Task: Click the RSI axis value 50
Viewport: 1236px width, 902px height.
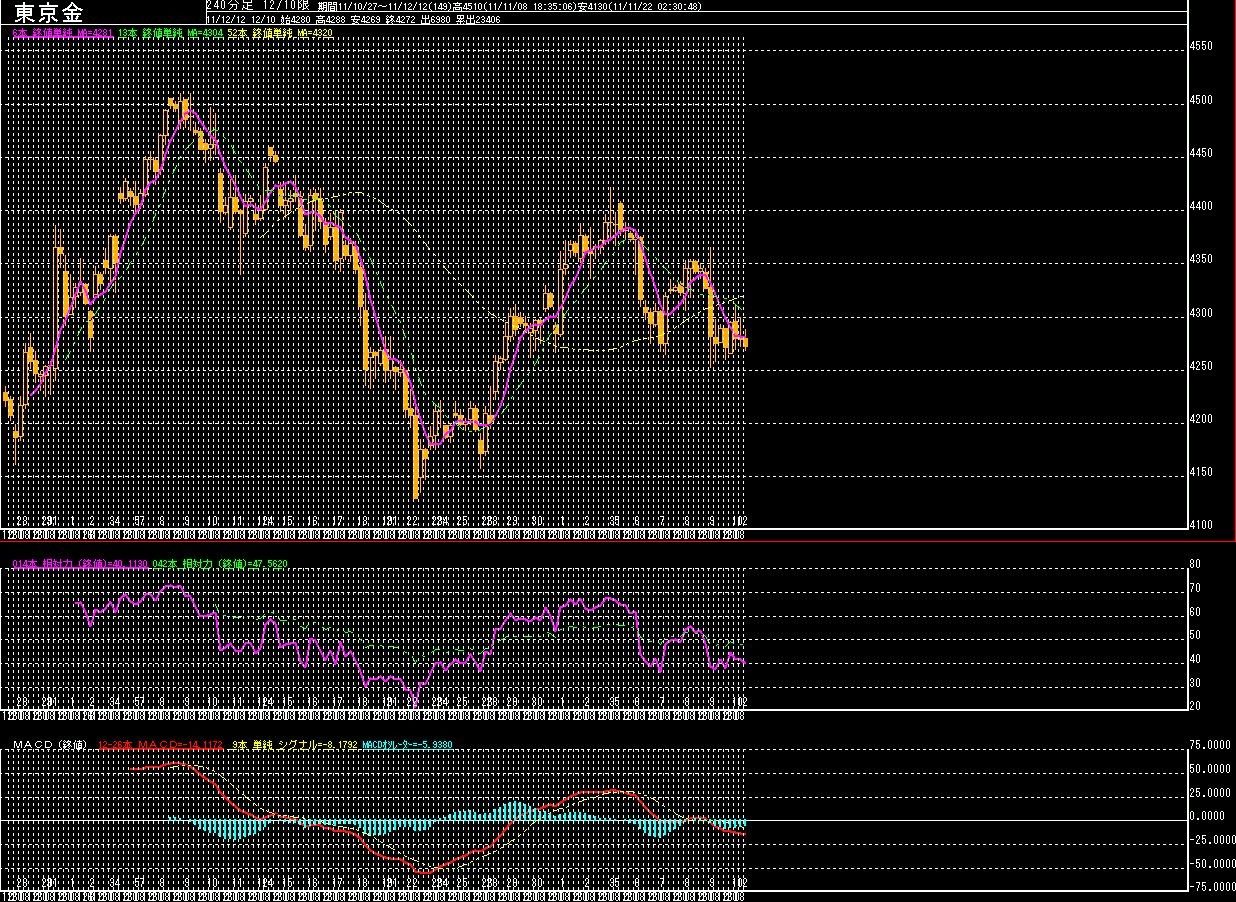Action: 1194,635
